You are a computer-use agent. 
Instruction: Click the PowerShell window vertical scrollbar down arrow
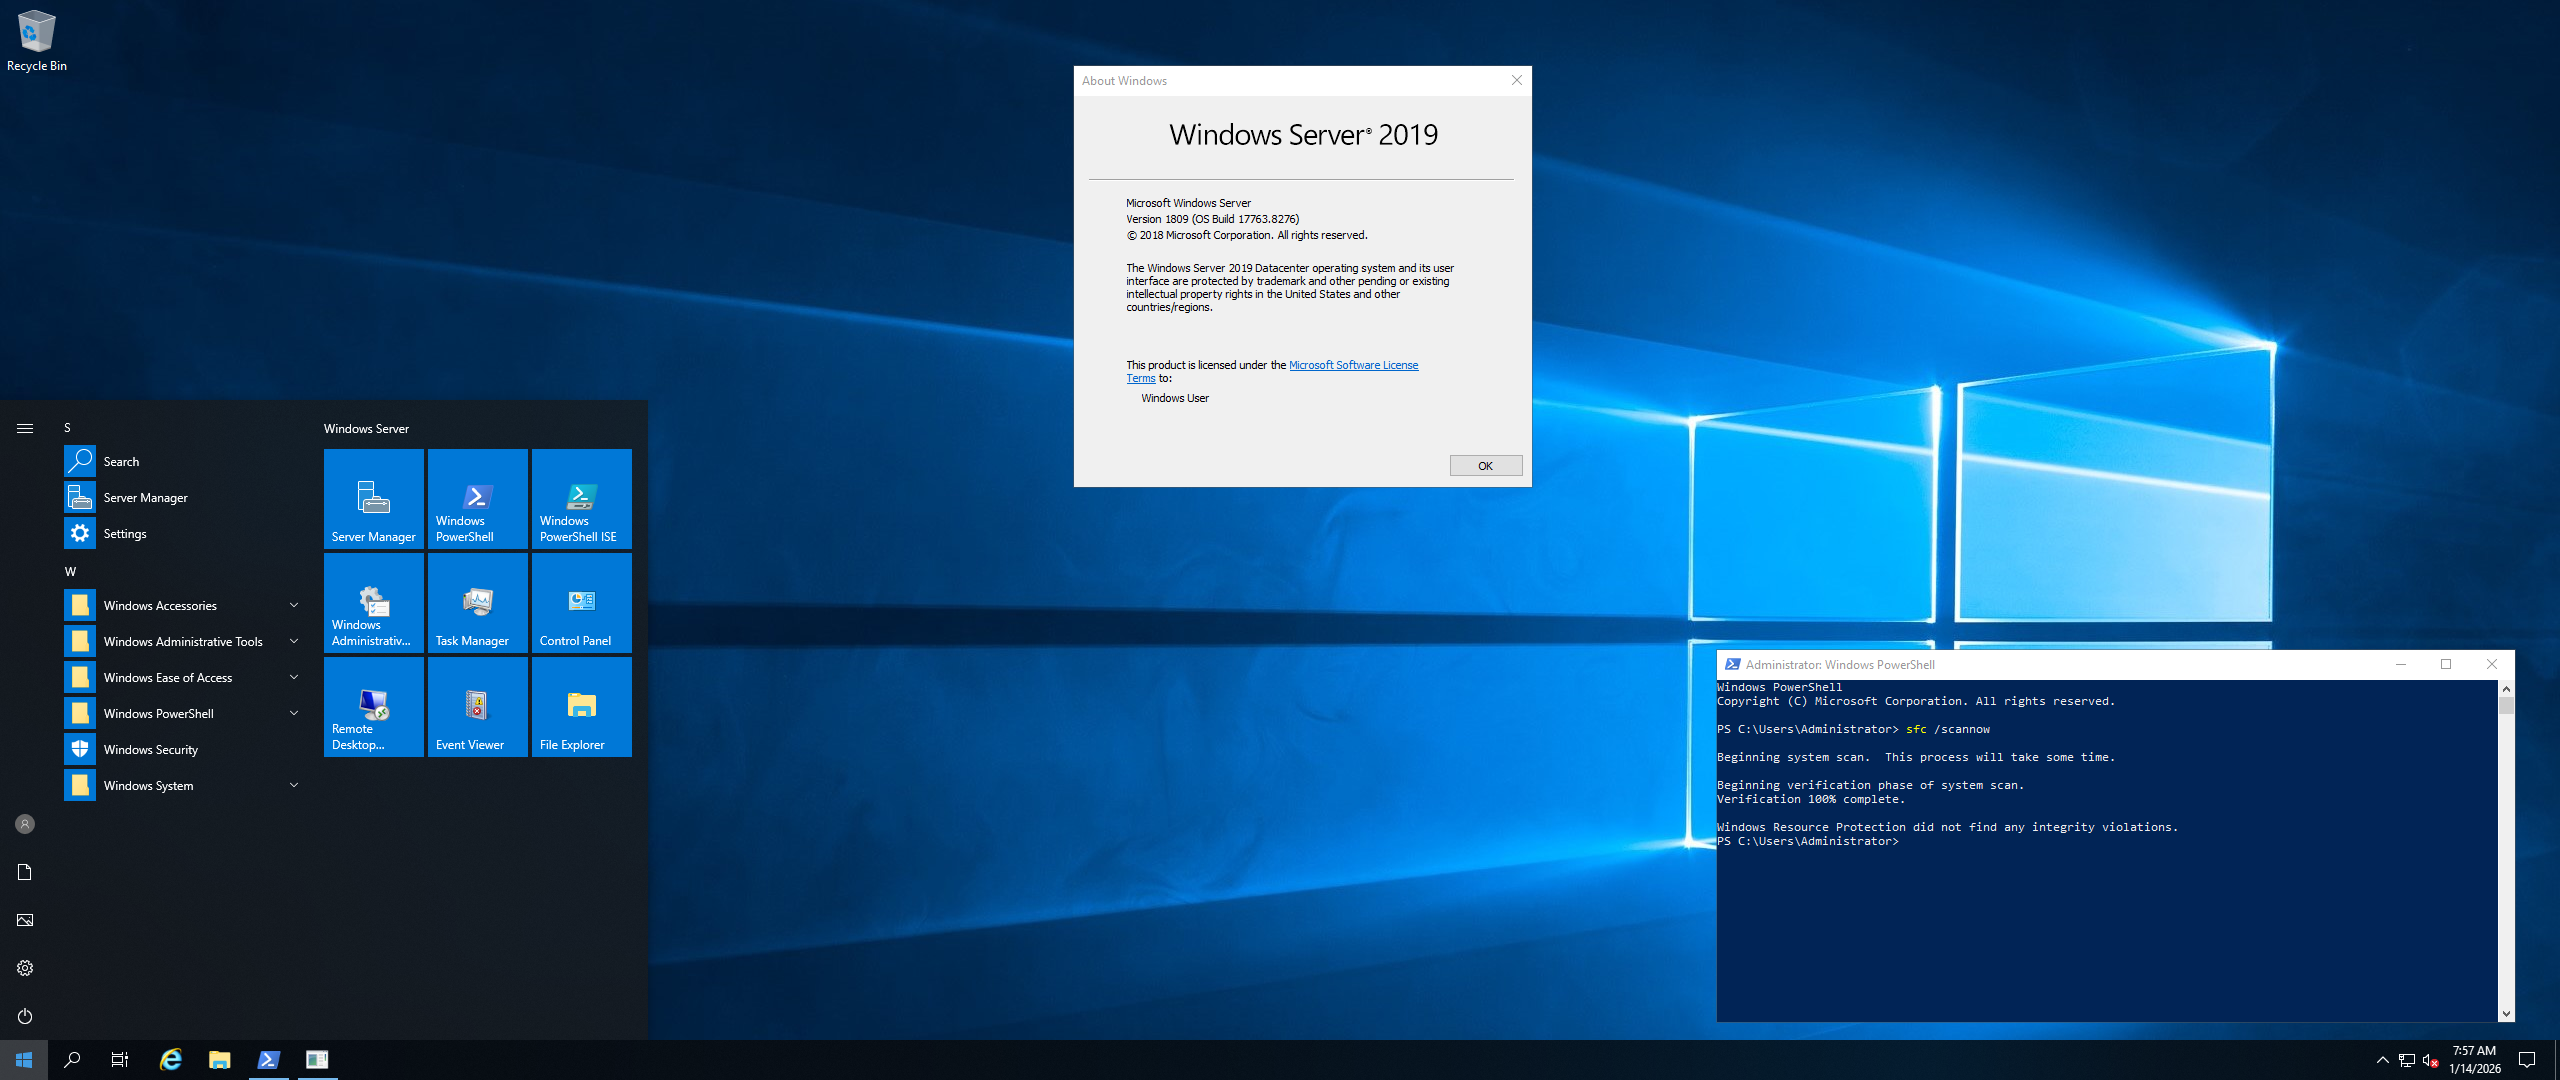coord(2506,1013)
